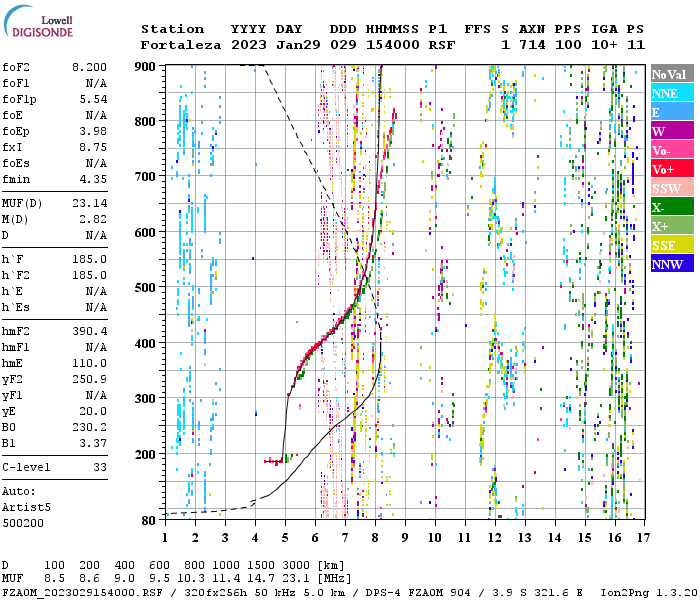
Task: Select the Vo- pink legend swatch
Action: [672, 150]
